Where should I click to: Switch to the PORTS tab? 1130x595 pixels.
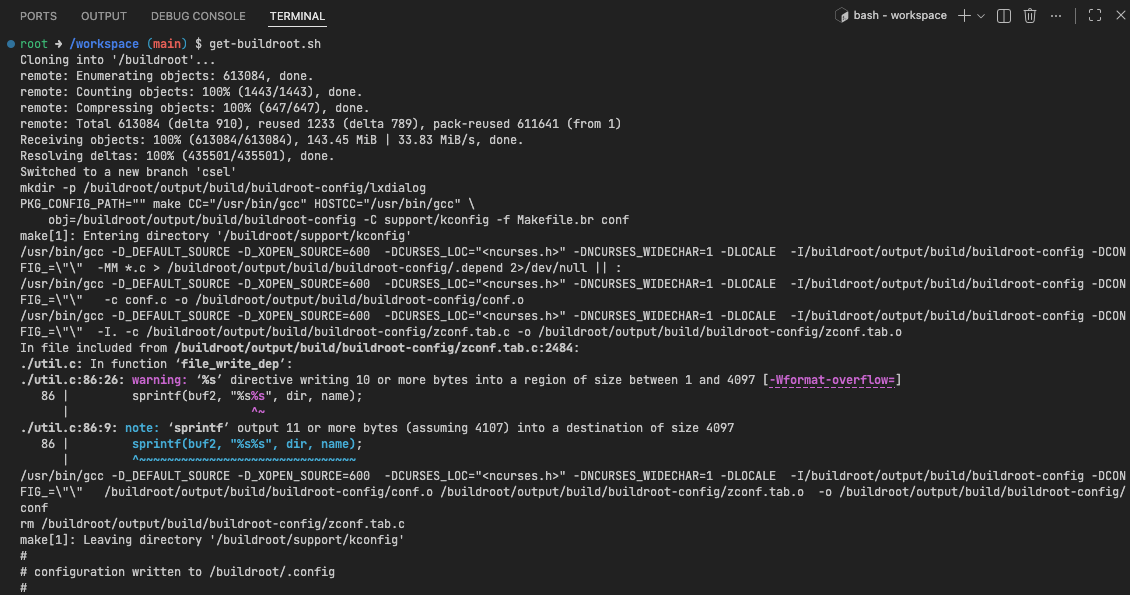[x=38, y=16]
